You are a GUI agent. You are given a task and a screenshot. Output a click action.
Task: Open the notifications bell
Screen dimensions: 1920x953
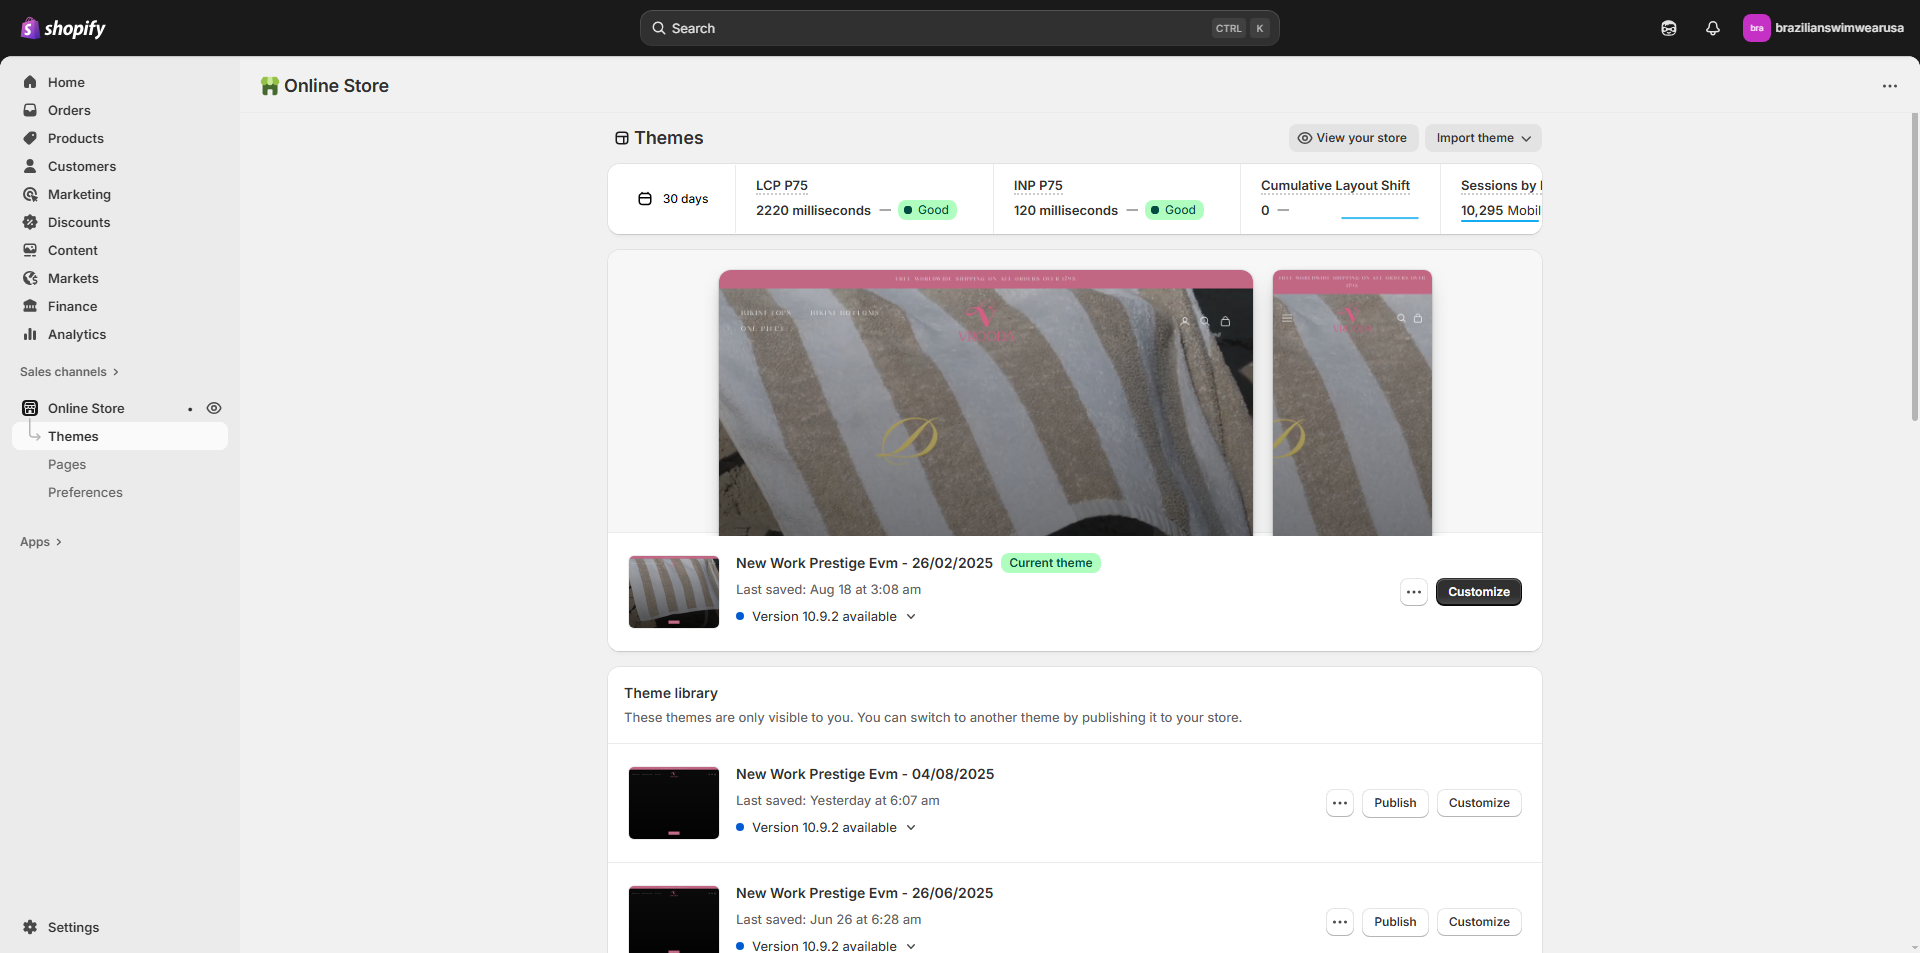pyautogui.click(x=1712, y=28)
